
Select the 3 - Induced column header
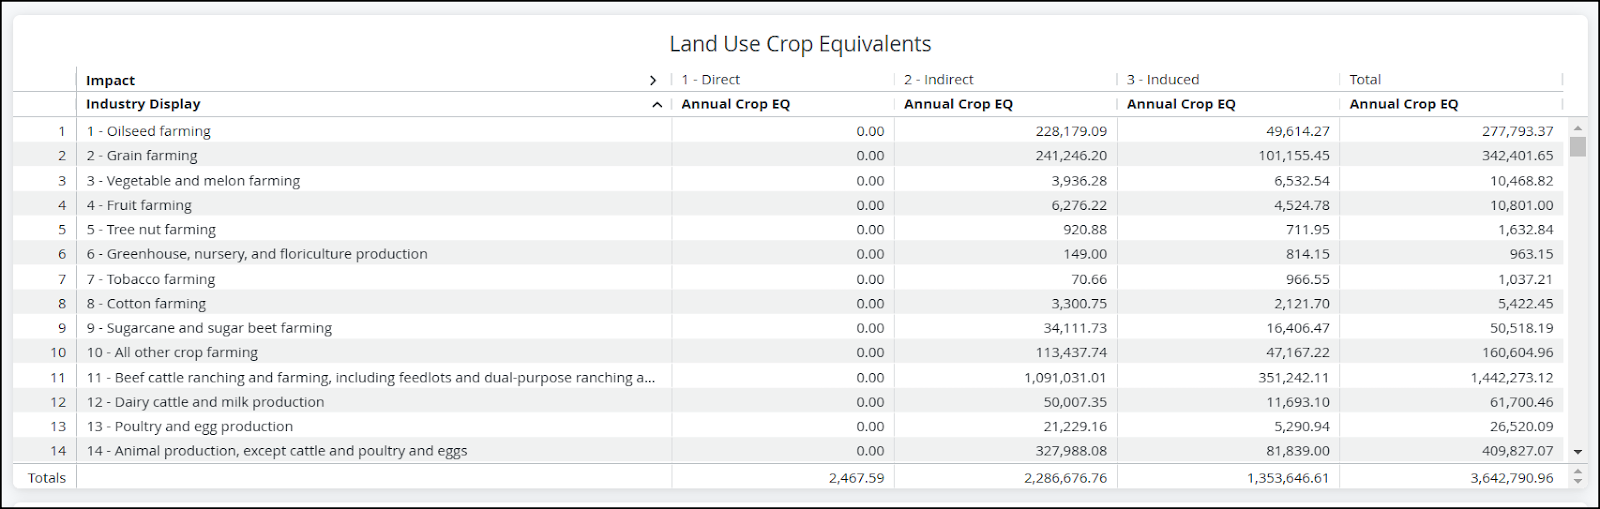pyautogui.click(x=1163, y=80)
